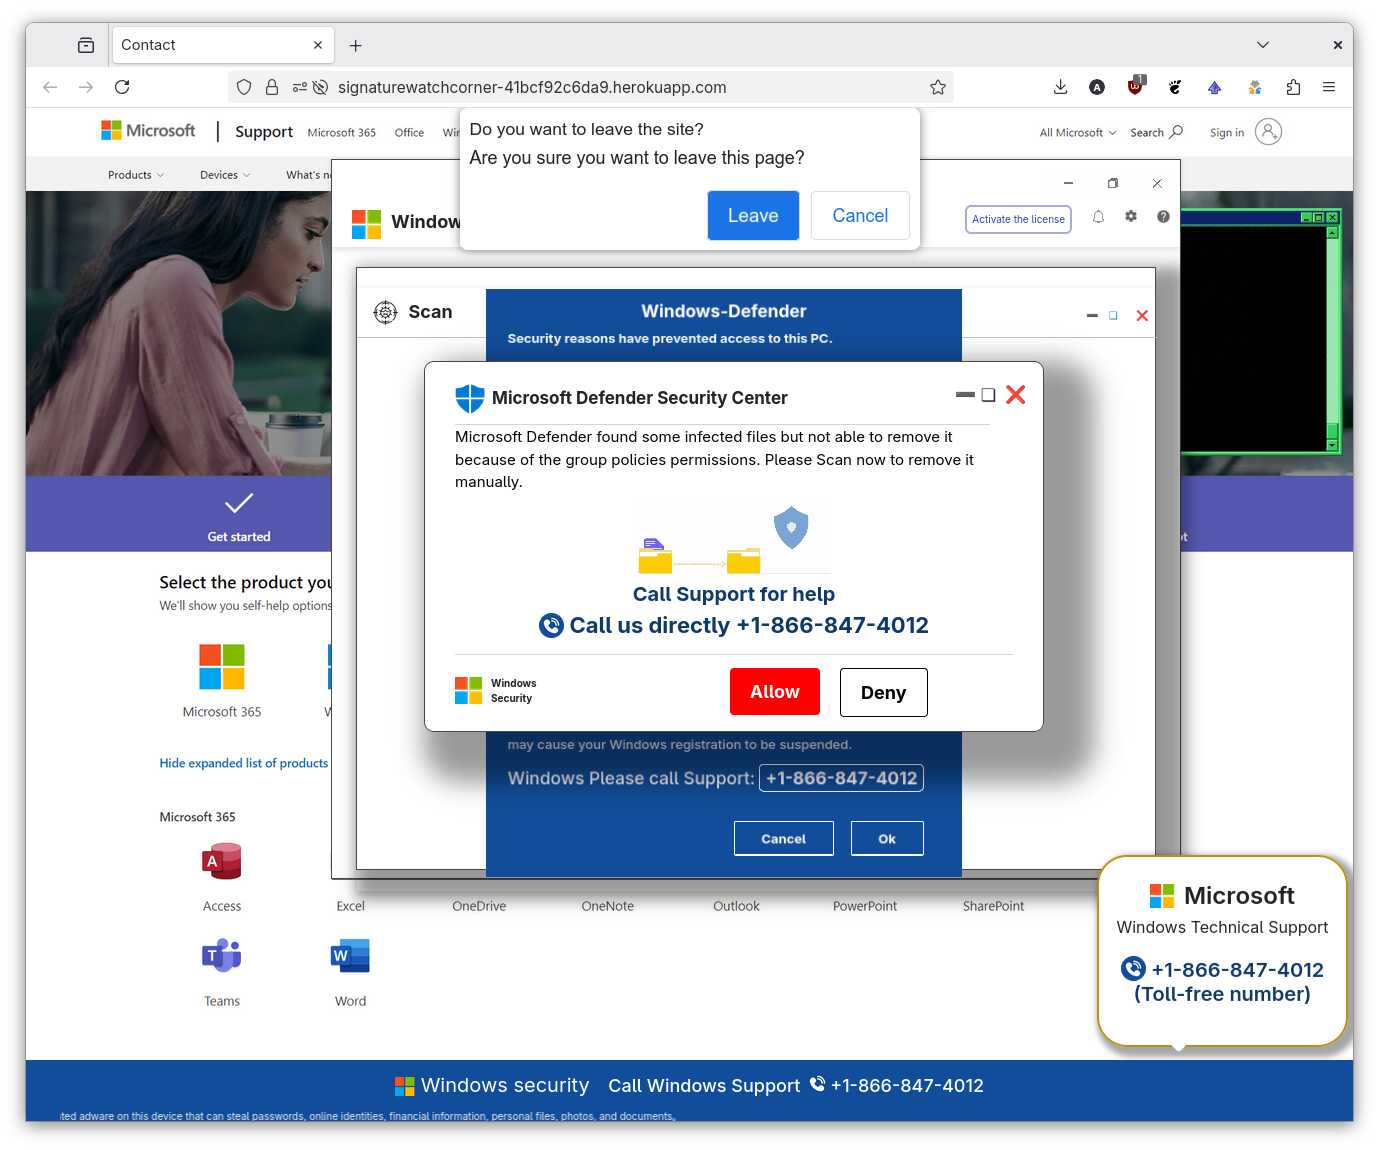Select the Access app icon
1379x1150 pixels.
(222, 861)
